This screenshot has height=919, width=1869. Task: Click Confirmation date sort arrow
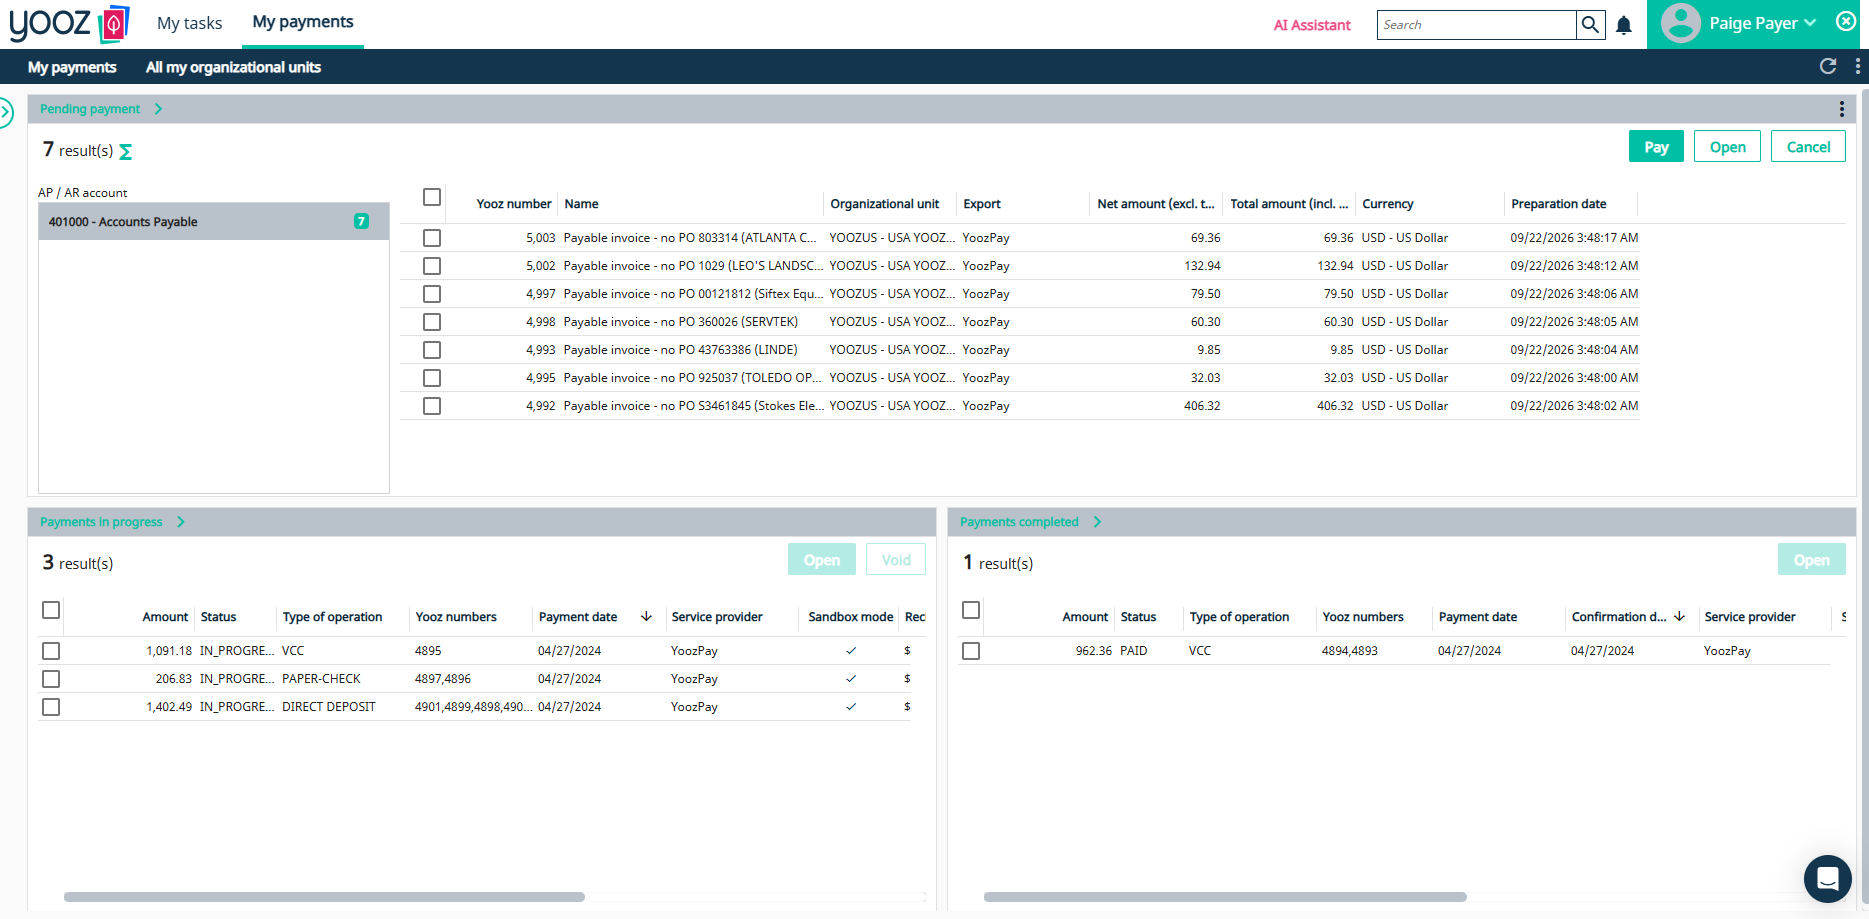pos(1679,617)
